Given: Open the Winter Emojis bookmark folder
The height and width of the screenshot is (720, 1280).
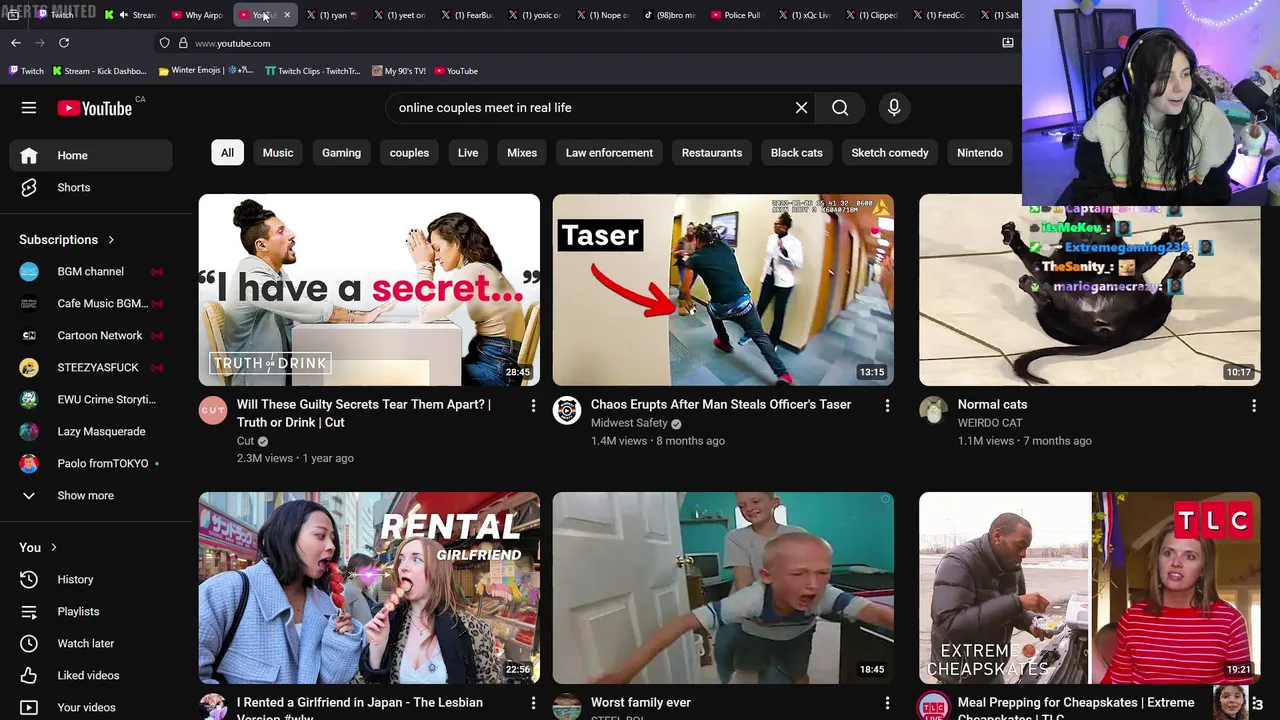Looking at the screenshot, I should coord(206,71).
